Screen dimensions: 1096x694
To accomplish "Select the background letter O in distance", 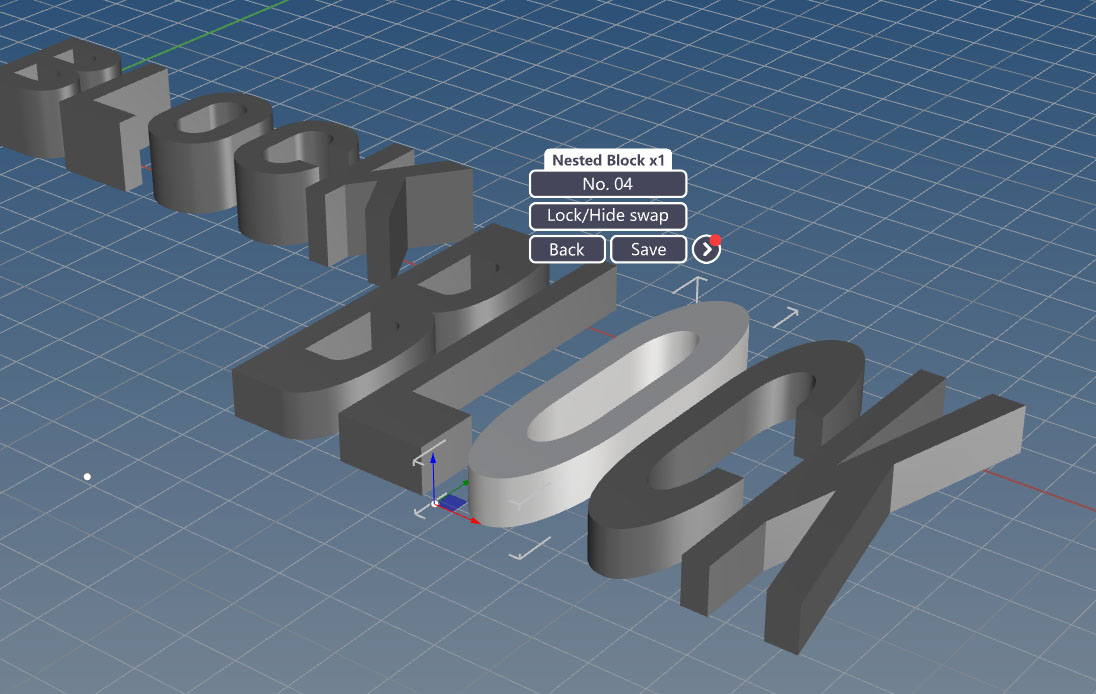I will (210, 150).
